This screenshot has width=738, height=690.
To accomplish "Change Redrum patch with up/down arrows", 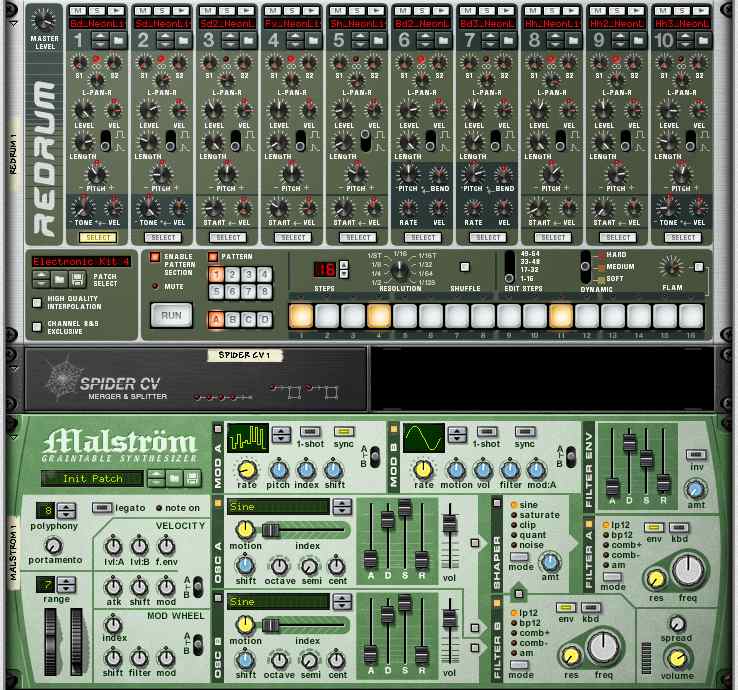I will pyautogui.click(x=41, y=280).
